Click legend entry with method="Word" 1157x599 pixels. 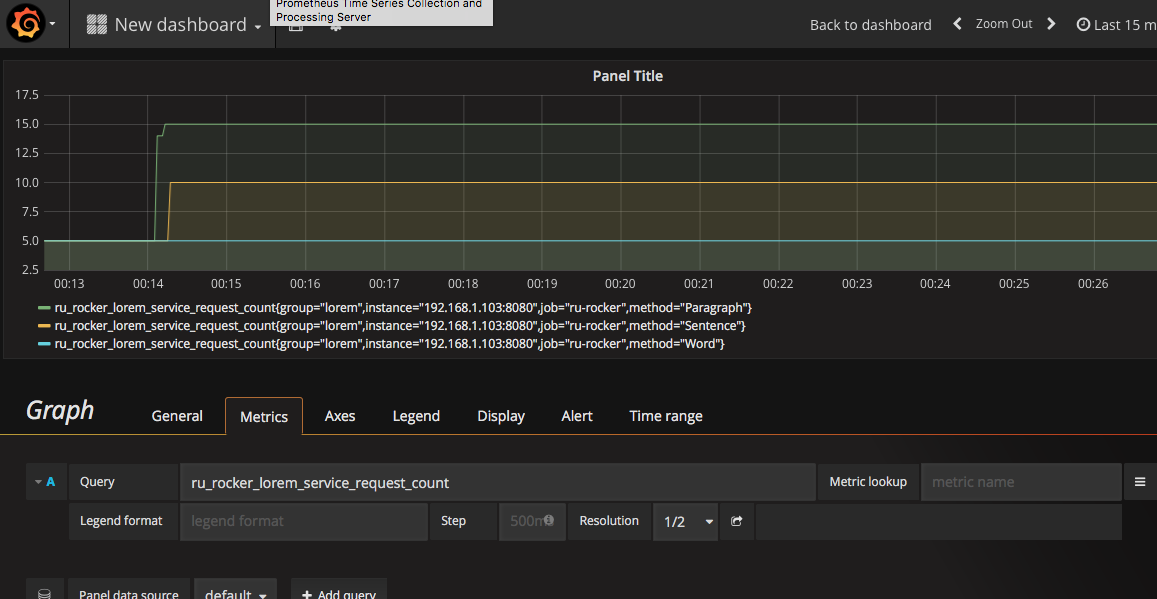(x=390, y=344)
